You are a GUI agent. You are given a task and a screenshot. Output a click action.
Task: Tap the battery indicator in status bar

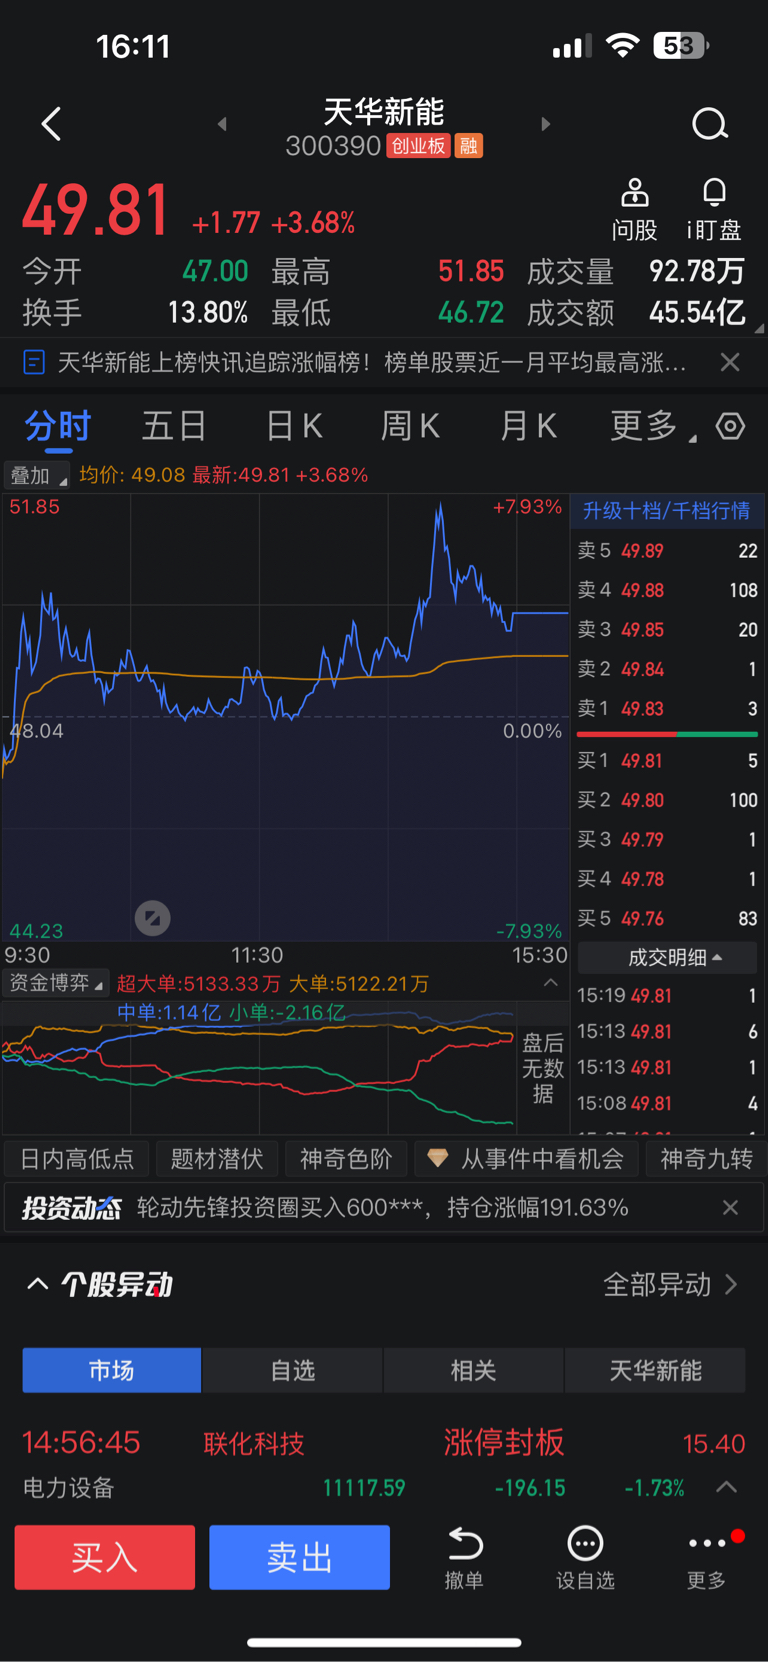point(681,46)
